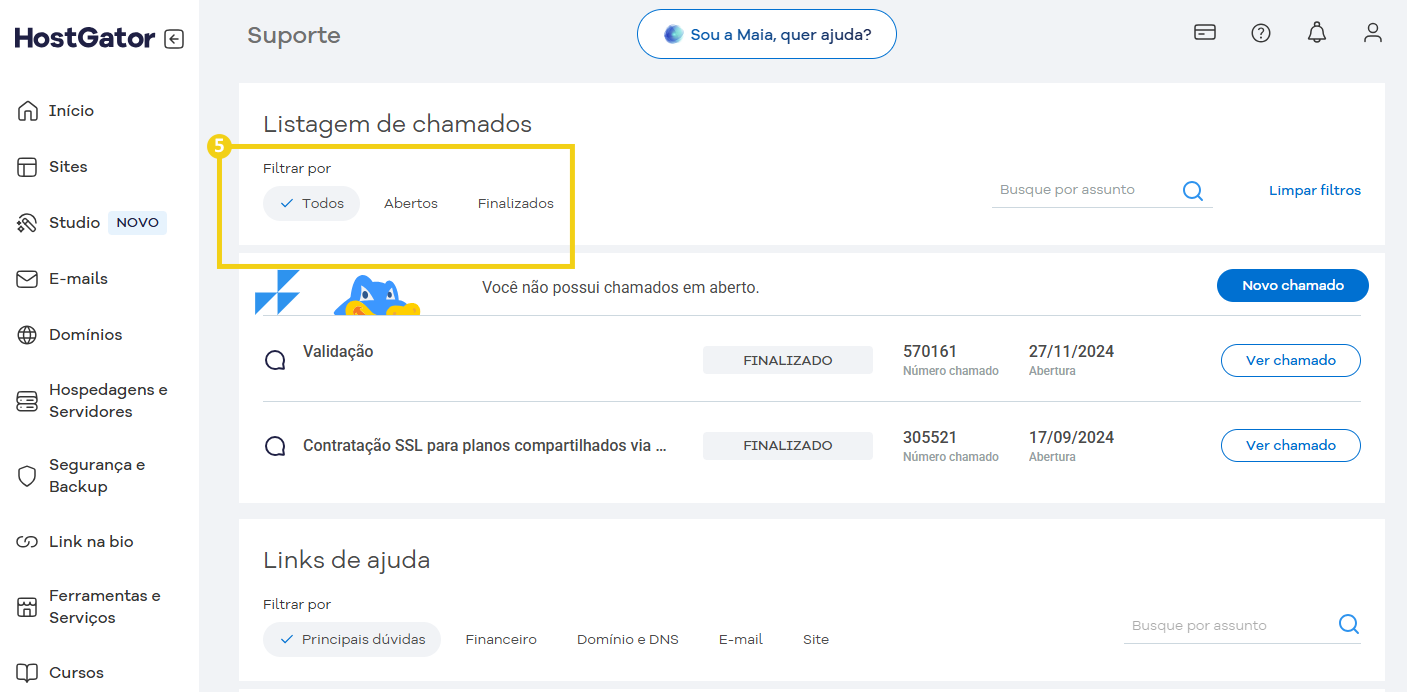Click ticket number 570161
The height and width of the screenshot is (692, 1407).
click(x=930, y=352)
